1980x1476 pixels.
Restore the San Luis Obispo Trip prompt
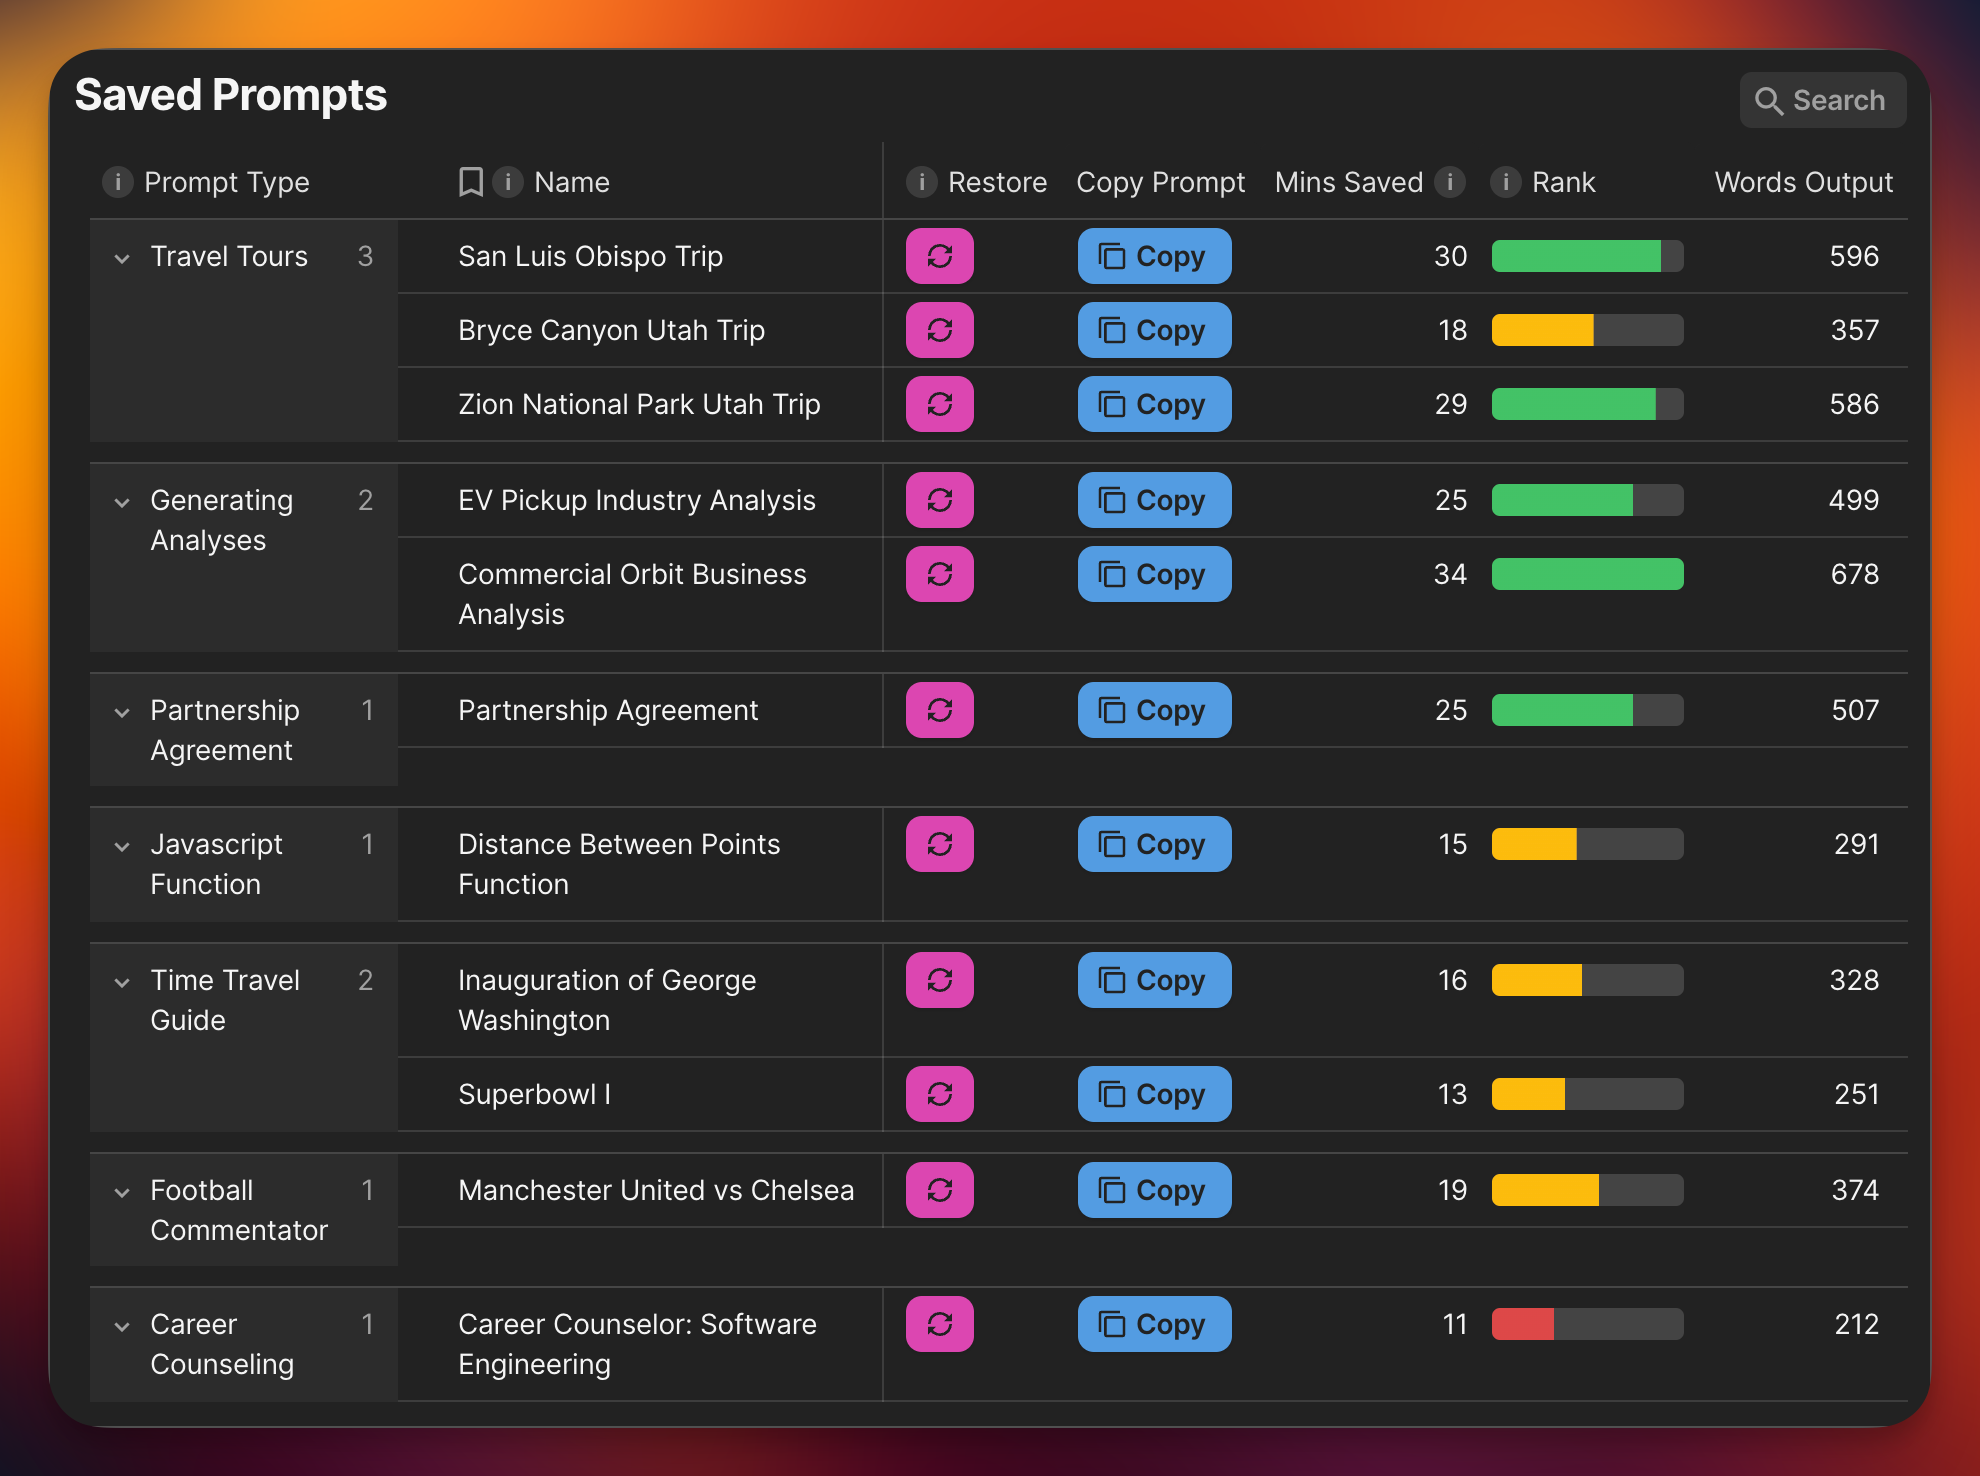point(939,256)
